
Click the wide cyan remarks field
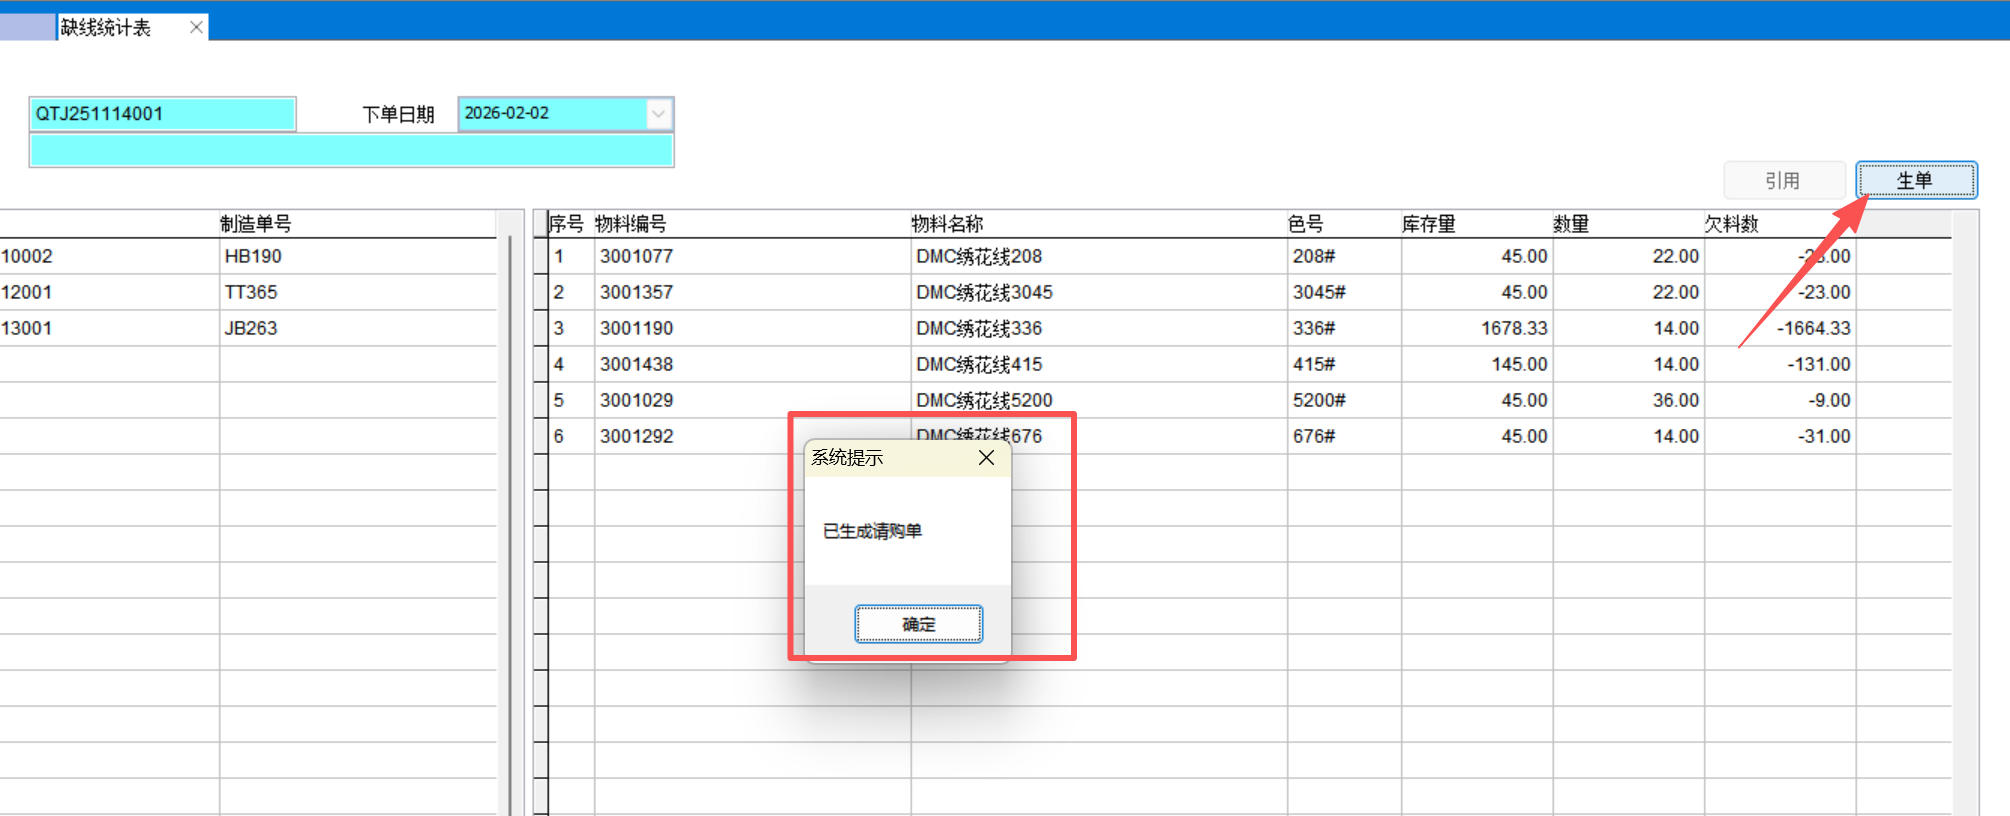click(350, 151)
